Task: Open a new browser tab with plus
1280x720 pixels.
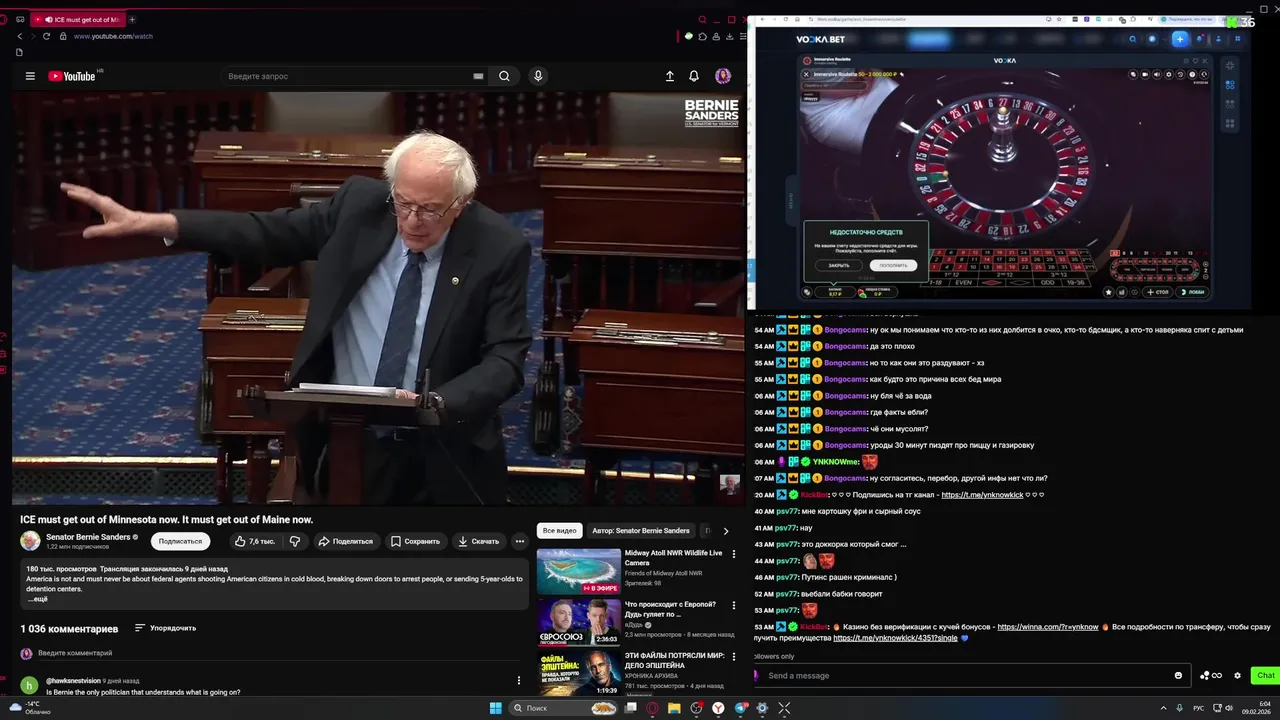Action: tap(132, 19)
